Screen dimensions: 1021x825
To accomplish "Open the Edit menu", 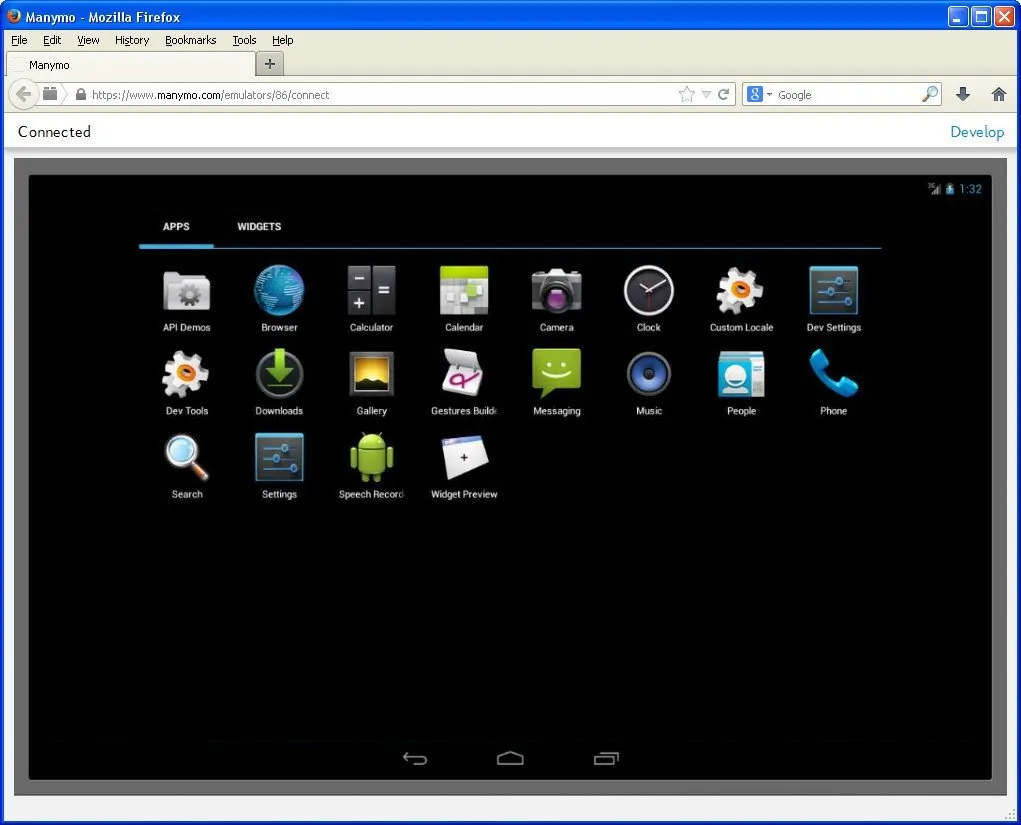I will point(52,40).
